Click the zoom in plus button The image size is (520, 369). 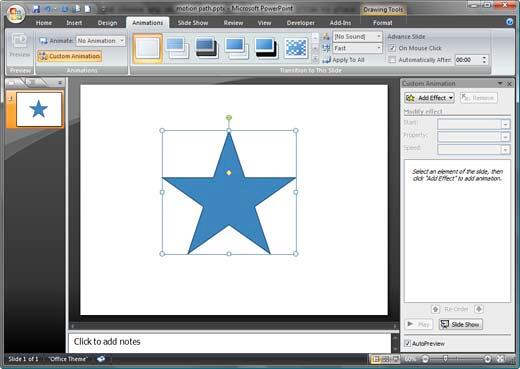(487, 359)
